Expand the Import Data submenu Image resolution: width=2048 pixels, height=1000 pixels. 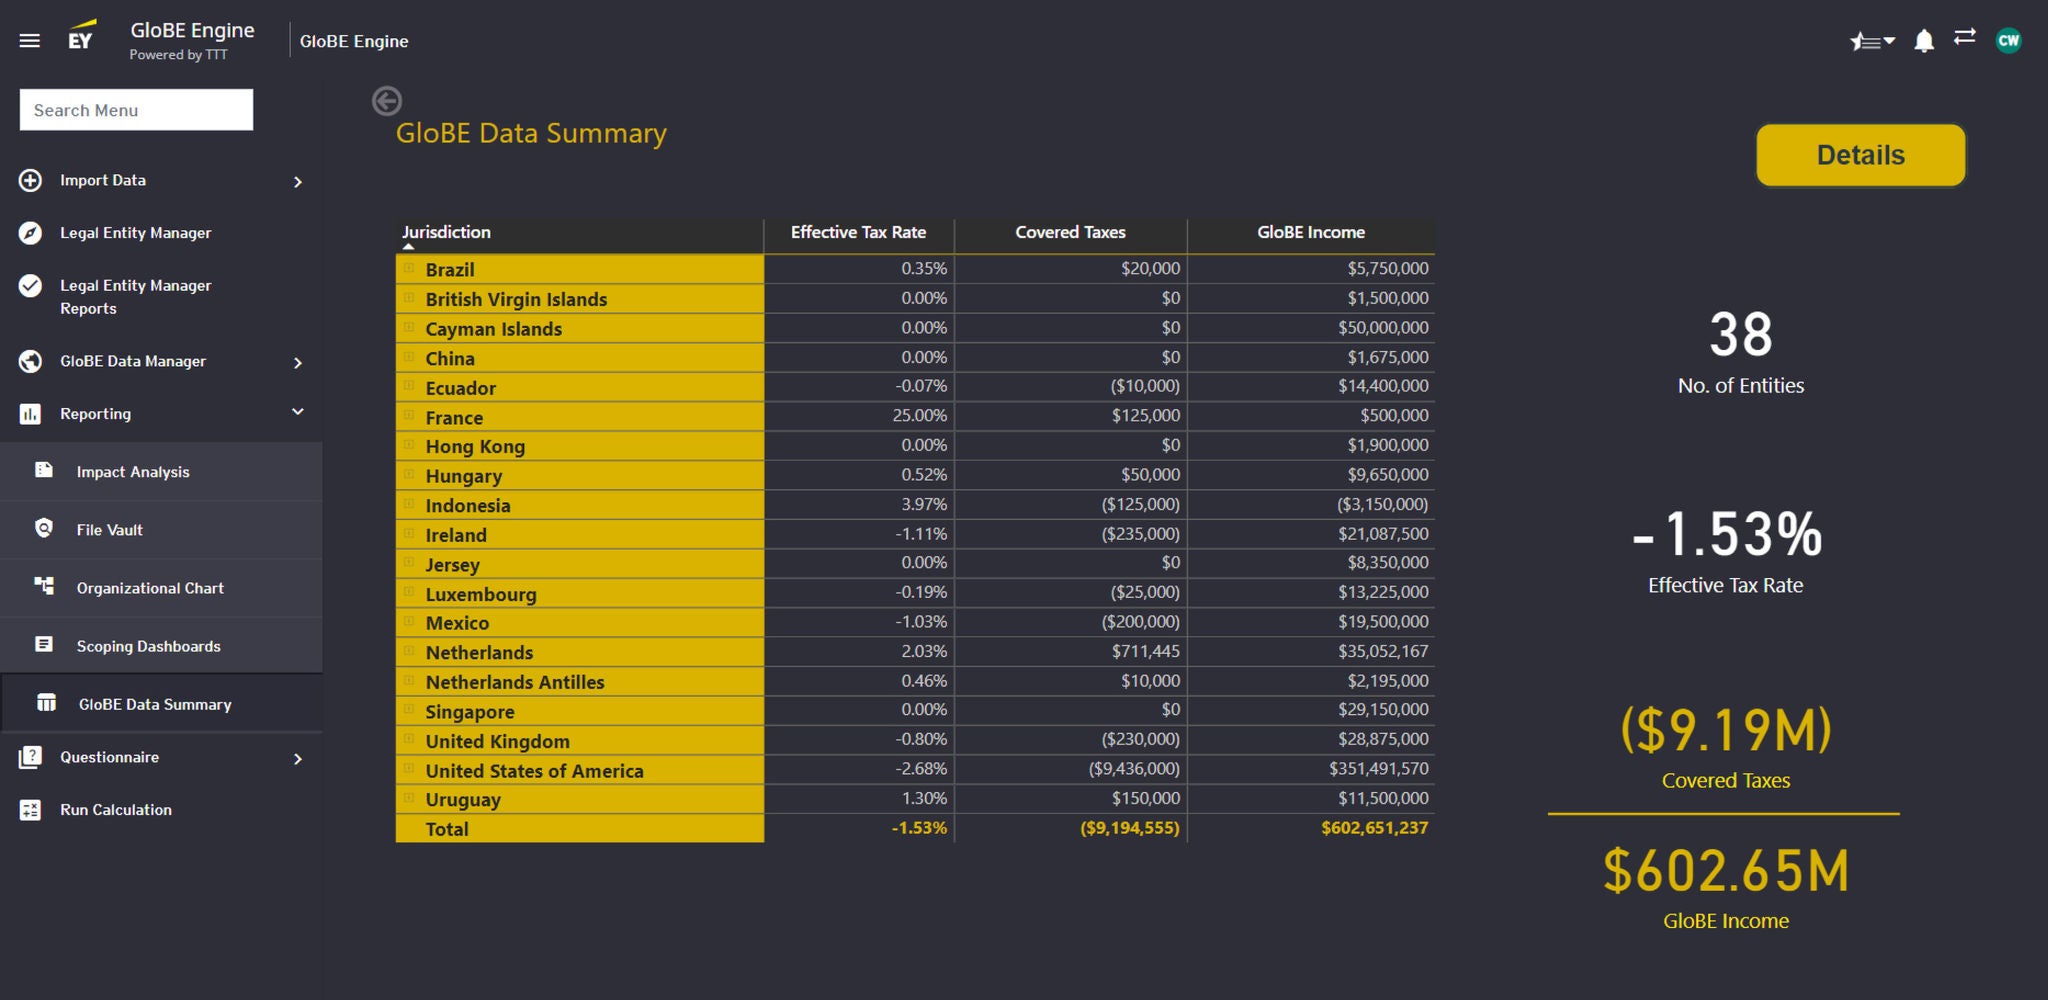(297, 181)
